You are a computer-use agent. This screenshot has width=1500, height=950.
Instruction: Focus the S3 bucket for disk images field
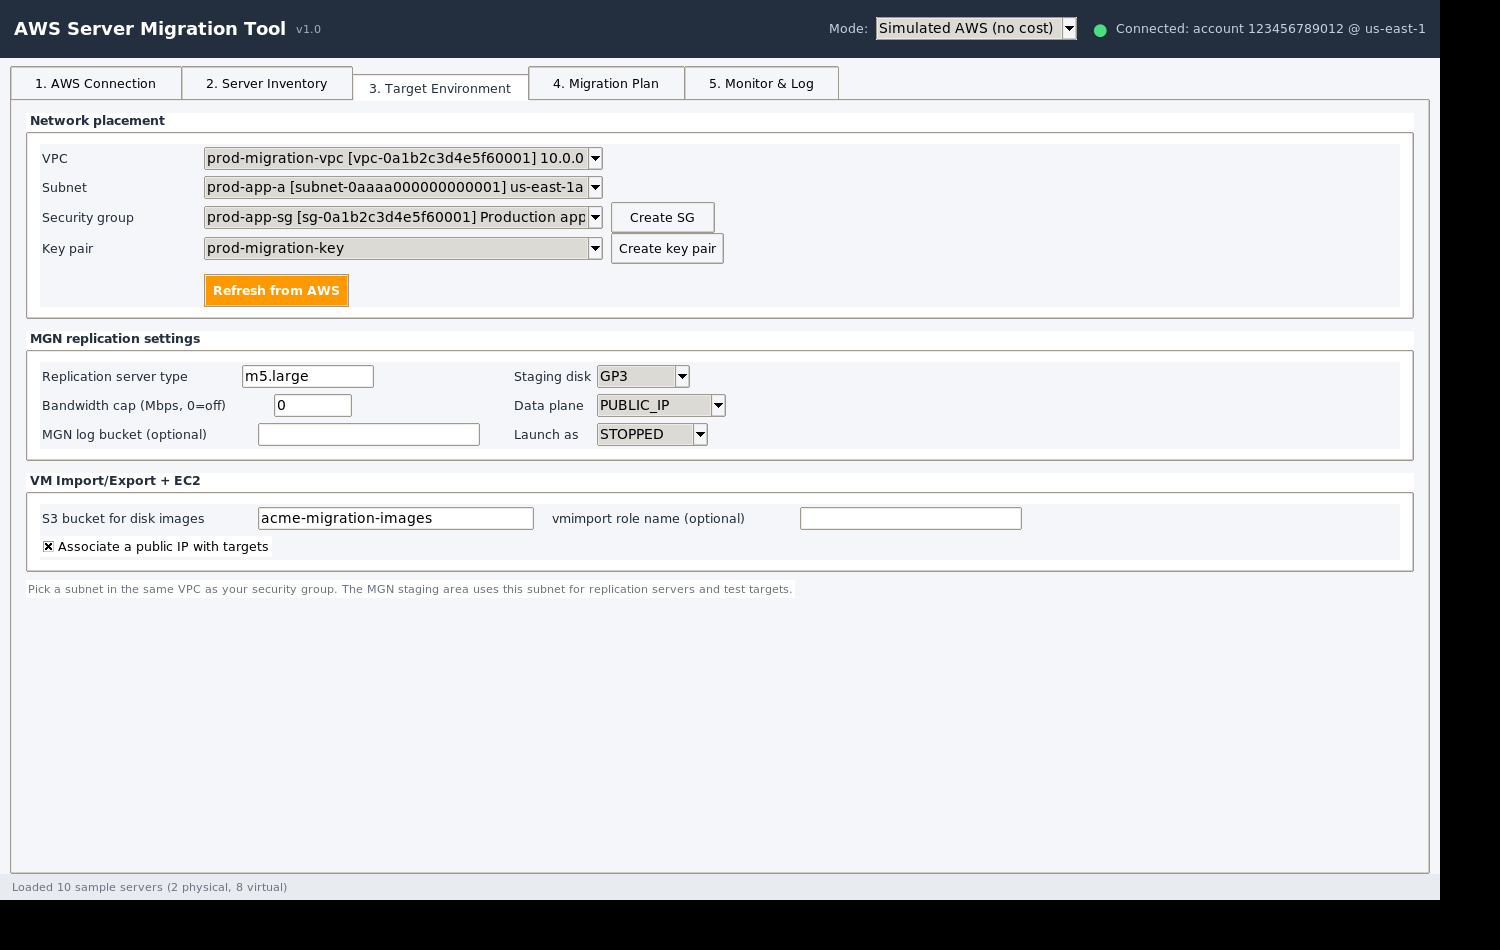point(396,518)
